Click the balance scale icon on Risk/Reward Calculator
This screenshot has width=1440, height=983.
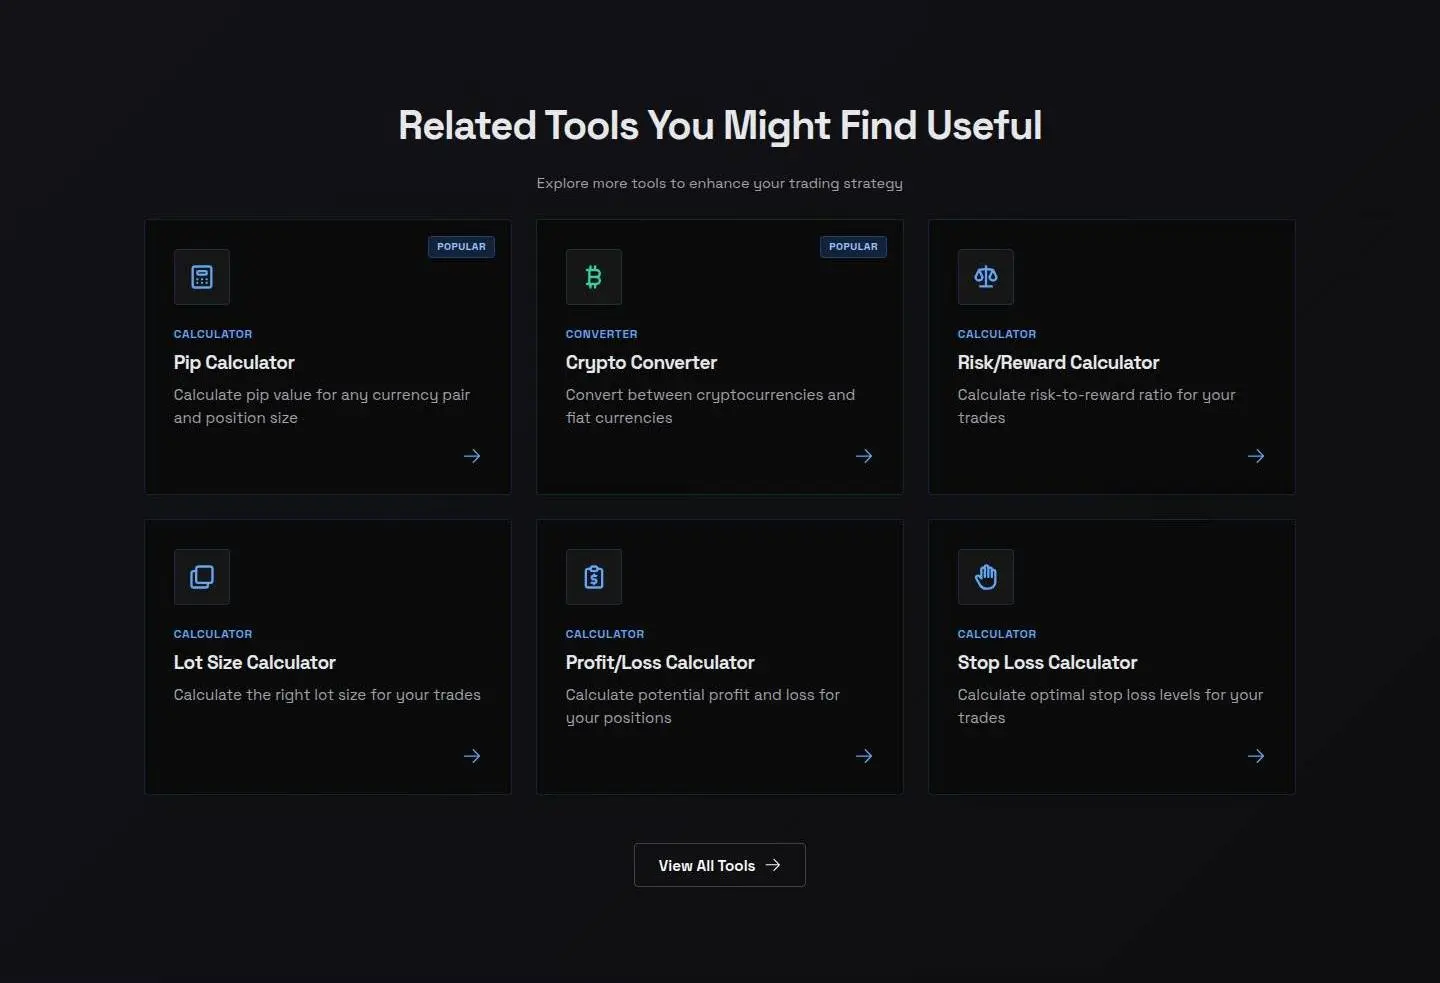986,277
